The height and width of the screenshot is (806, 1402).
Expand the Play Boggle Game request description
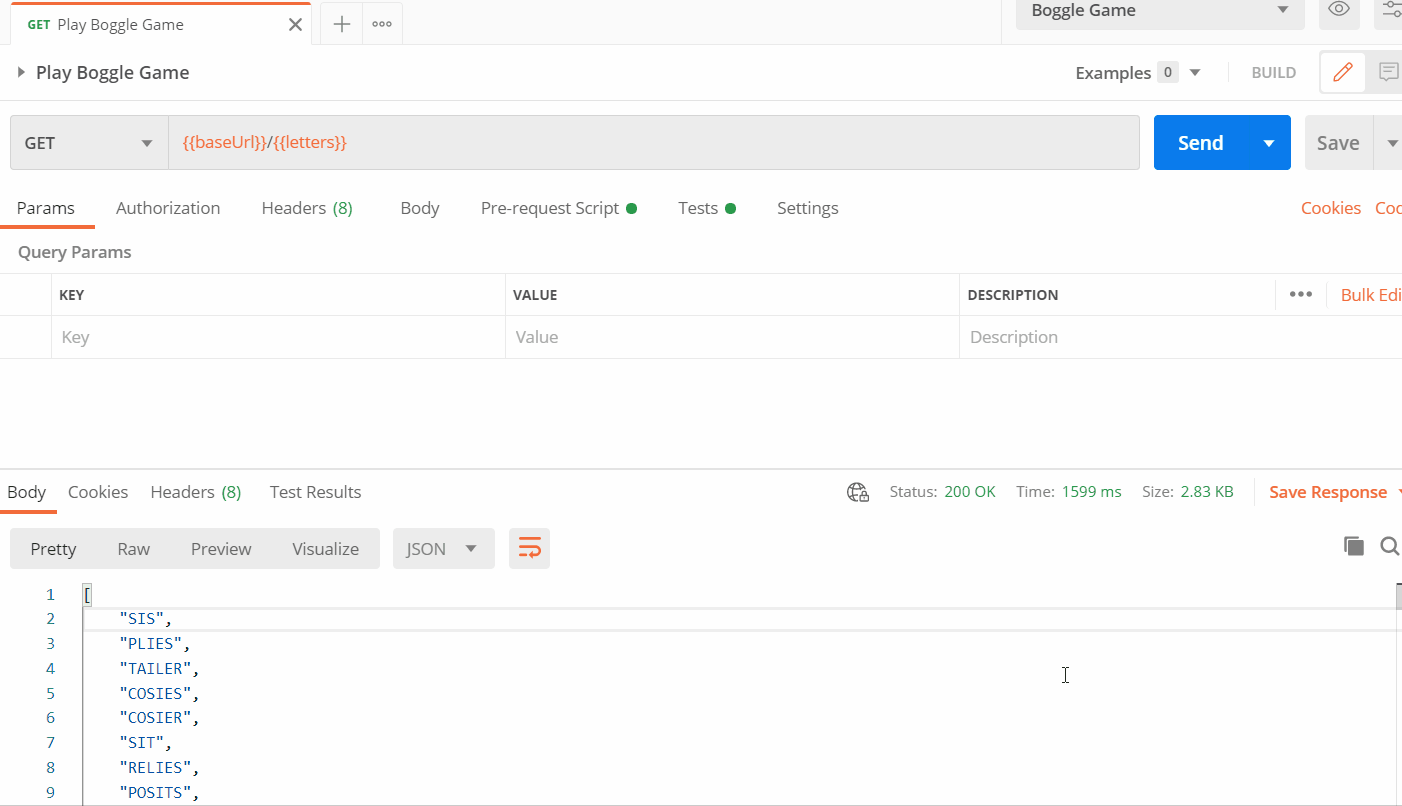click(21, 72)
